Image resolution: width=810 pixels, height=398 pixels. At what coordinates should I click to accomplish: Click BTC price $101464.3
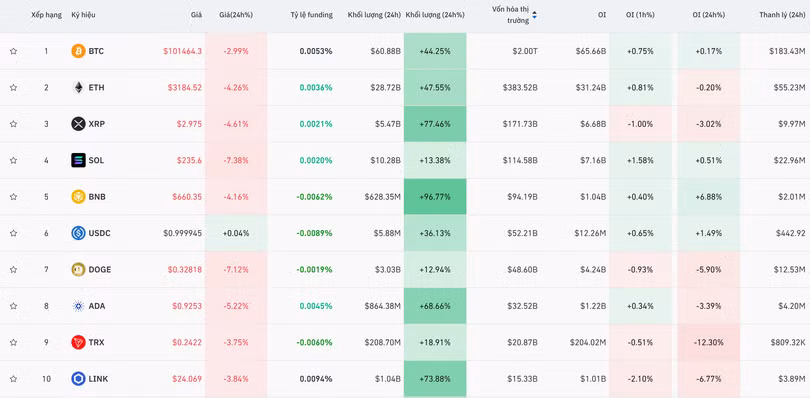(x=182, y=51)
